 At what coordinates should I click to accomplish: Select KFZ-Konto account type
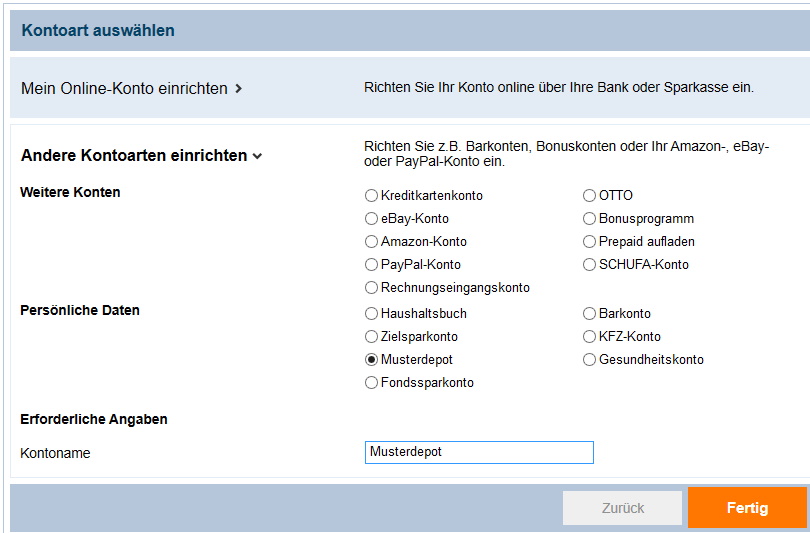589,337
